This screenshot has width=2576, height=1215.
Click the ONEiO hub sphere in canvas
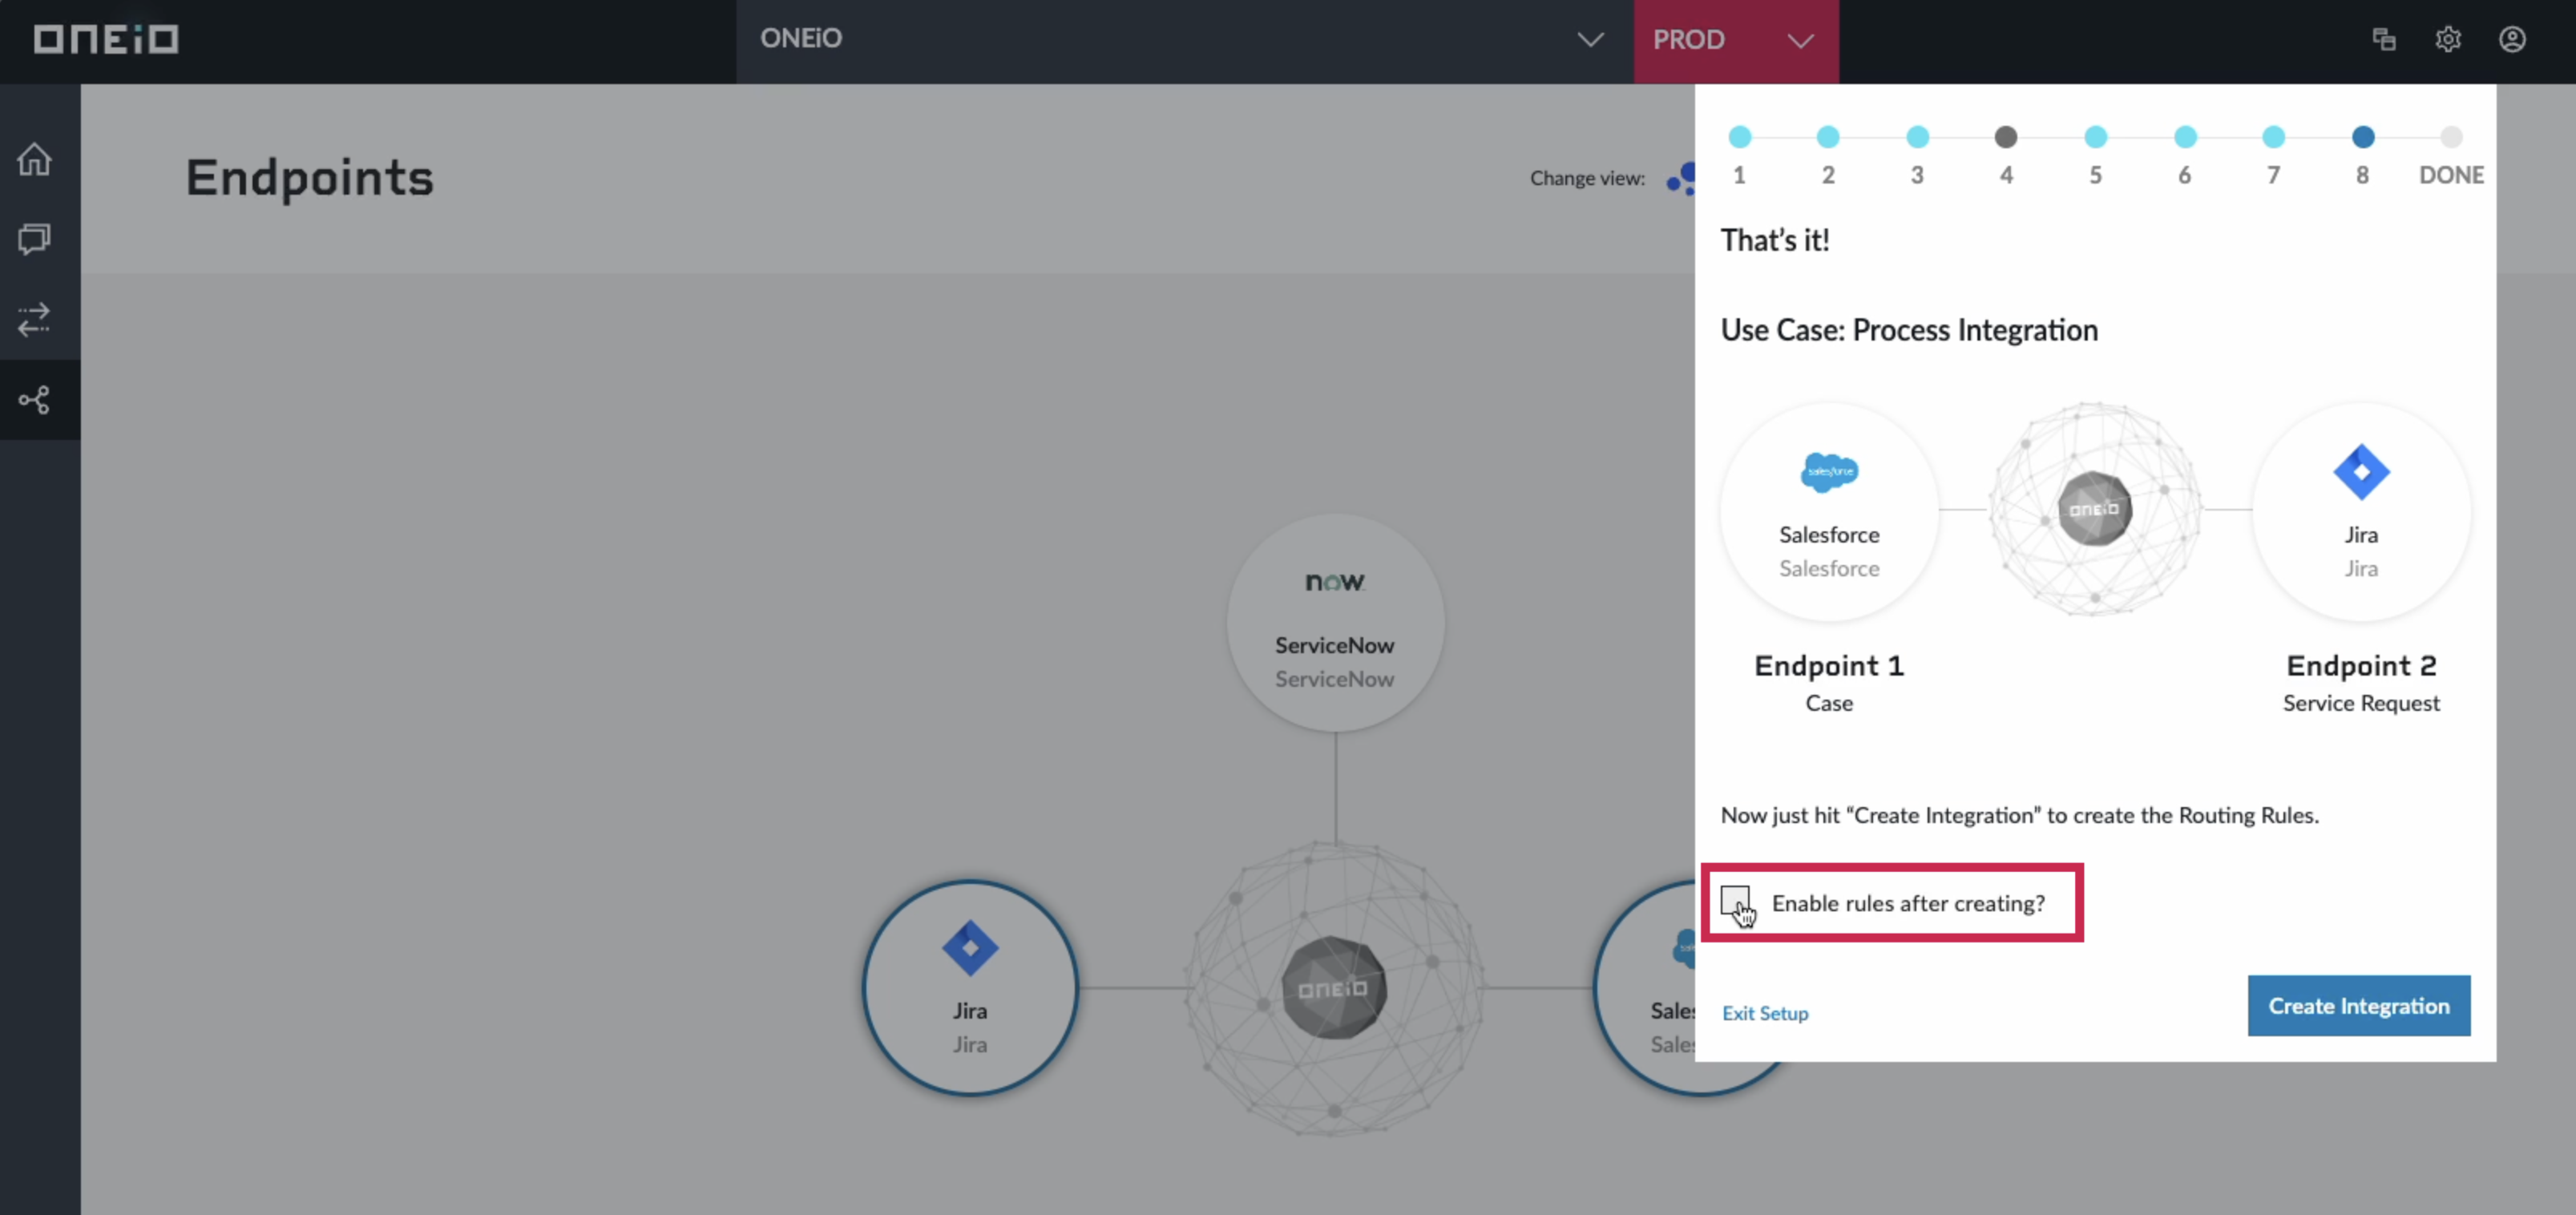tap(1334, 987)
